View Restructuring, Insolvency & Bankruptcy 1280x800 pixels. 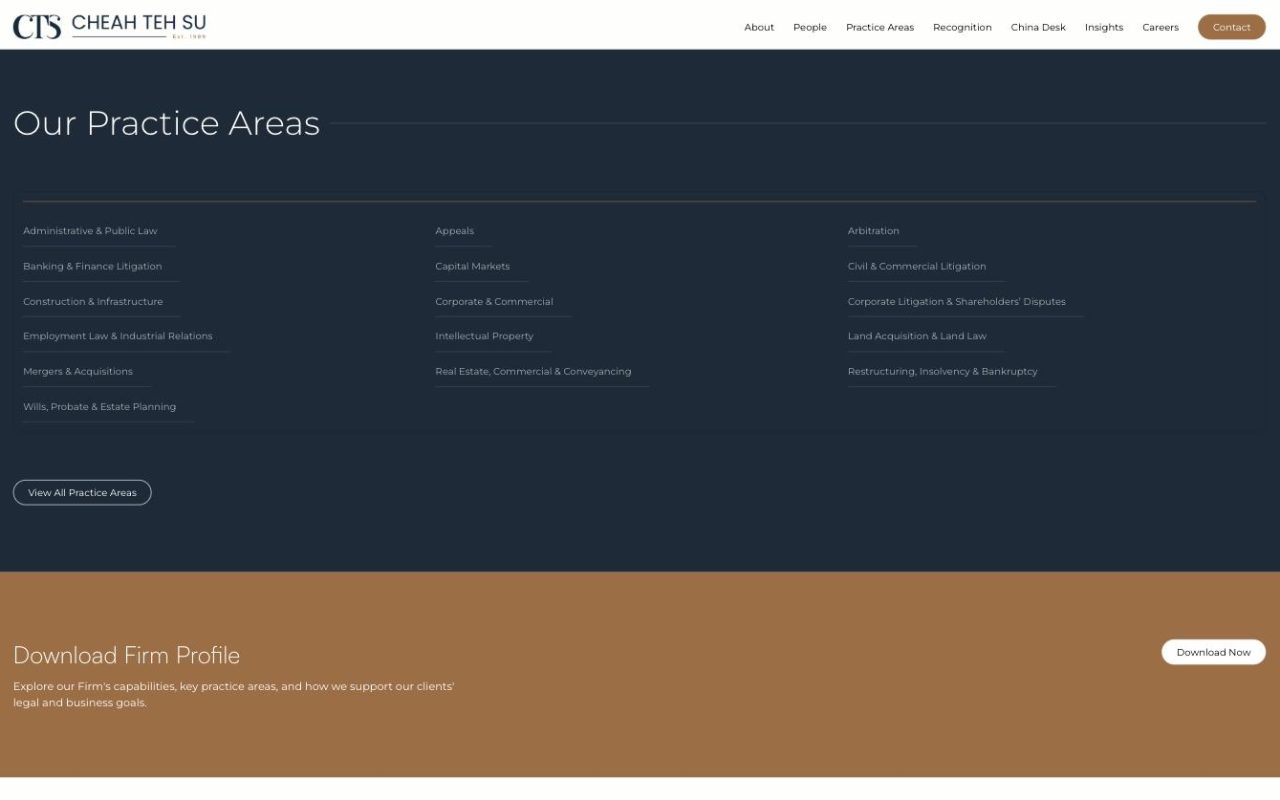943,371
